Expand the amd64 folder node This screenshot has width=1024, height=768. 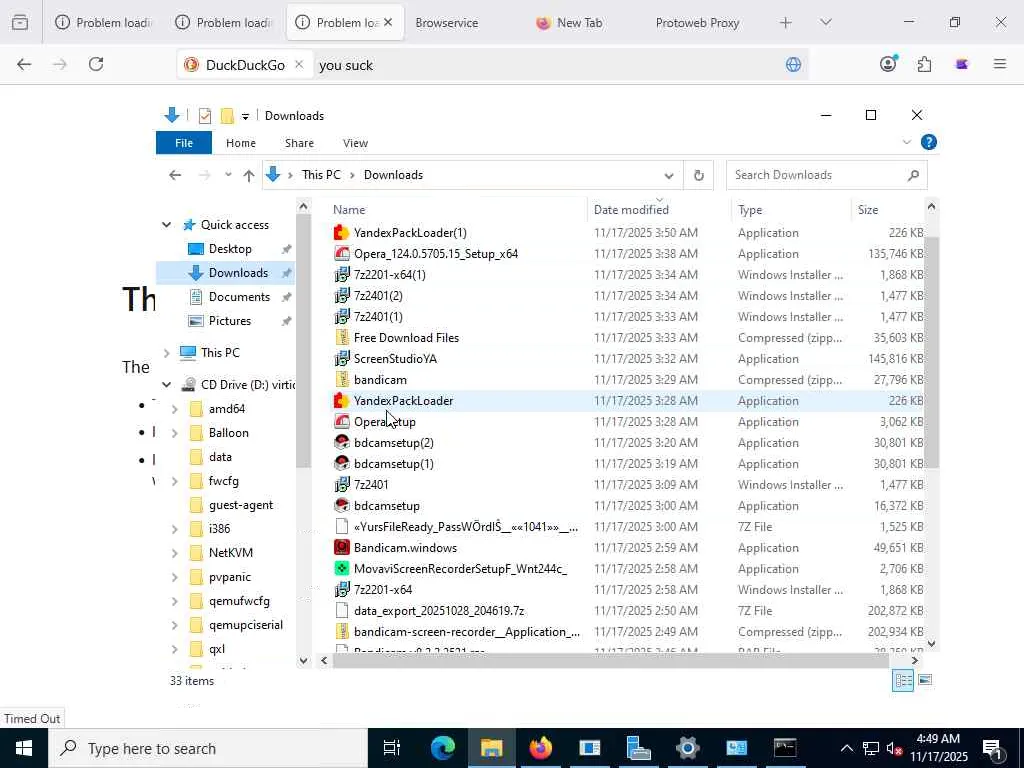[x=174, y=409]
